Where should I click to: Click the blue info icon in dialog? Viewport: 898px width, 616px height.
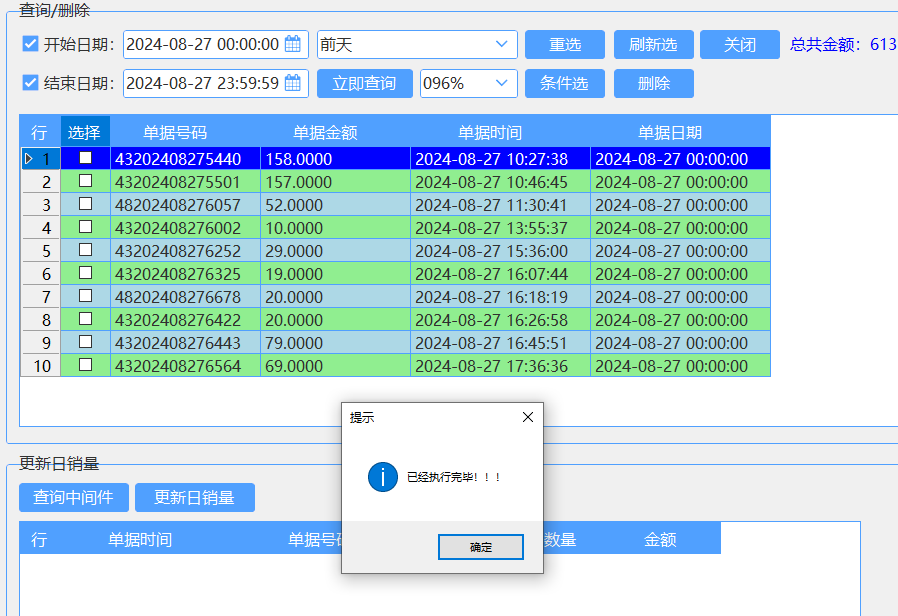click(x=383, y=477)
